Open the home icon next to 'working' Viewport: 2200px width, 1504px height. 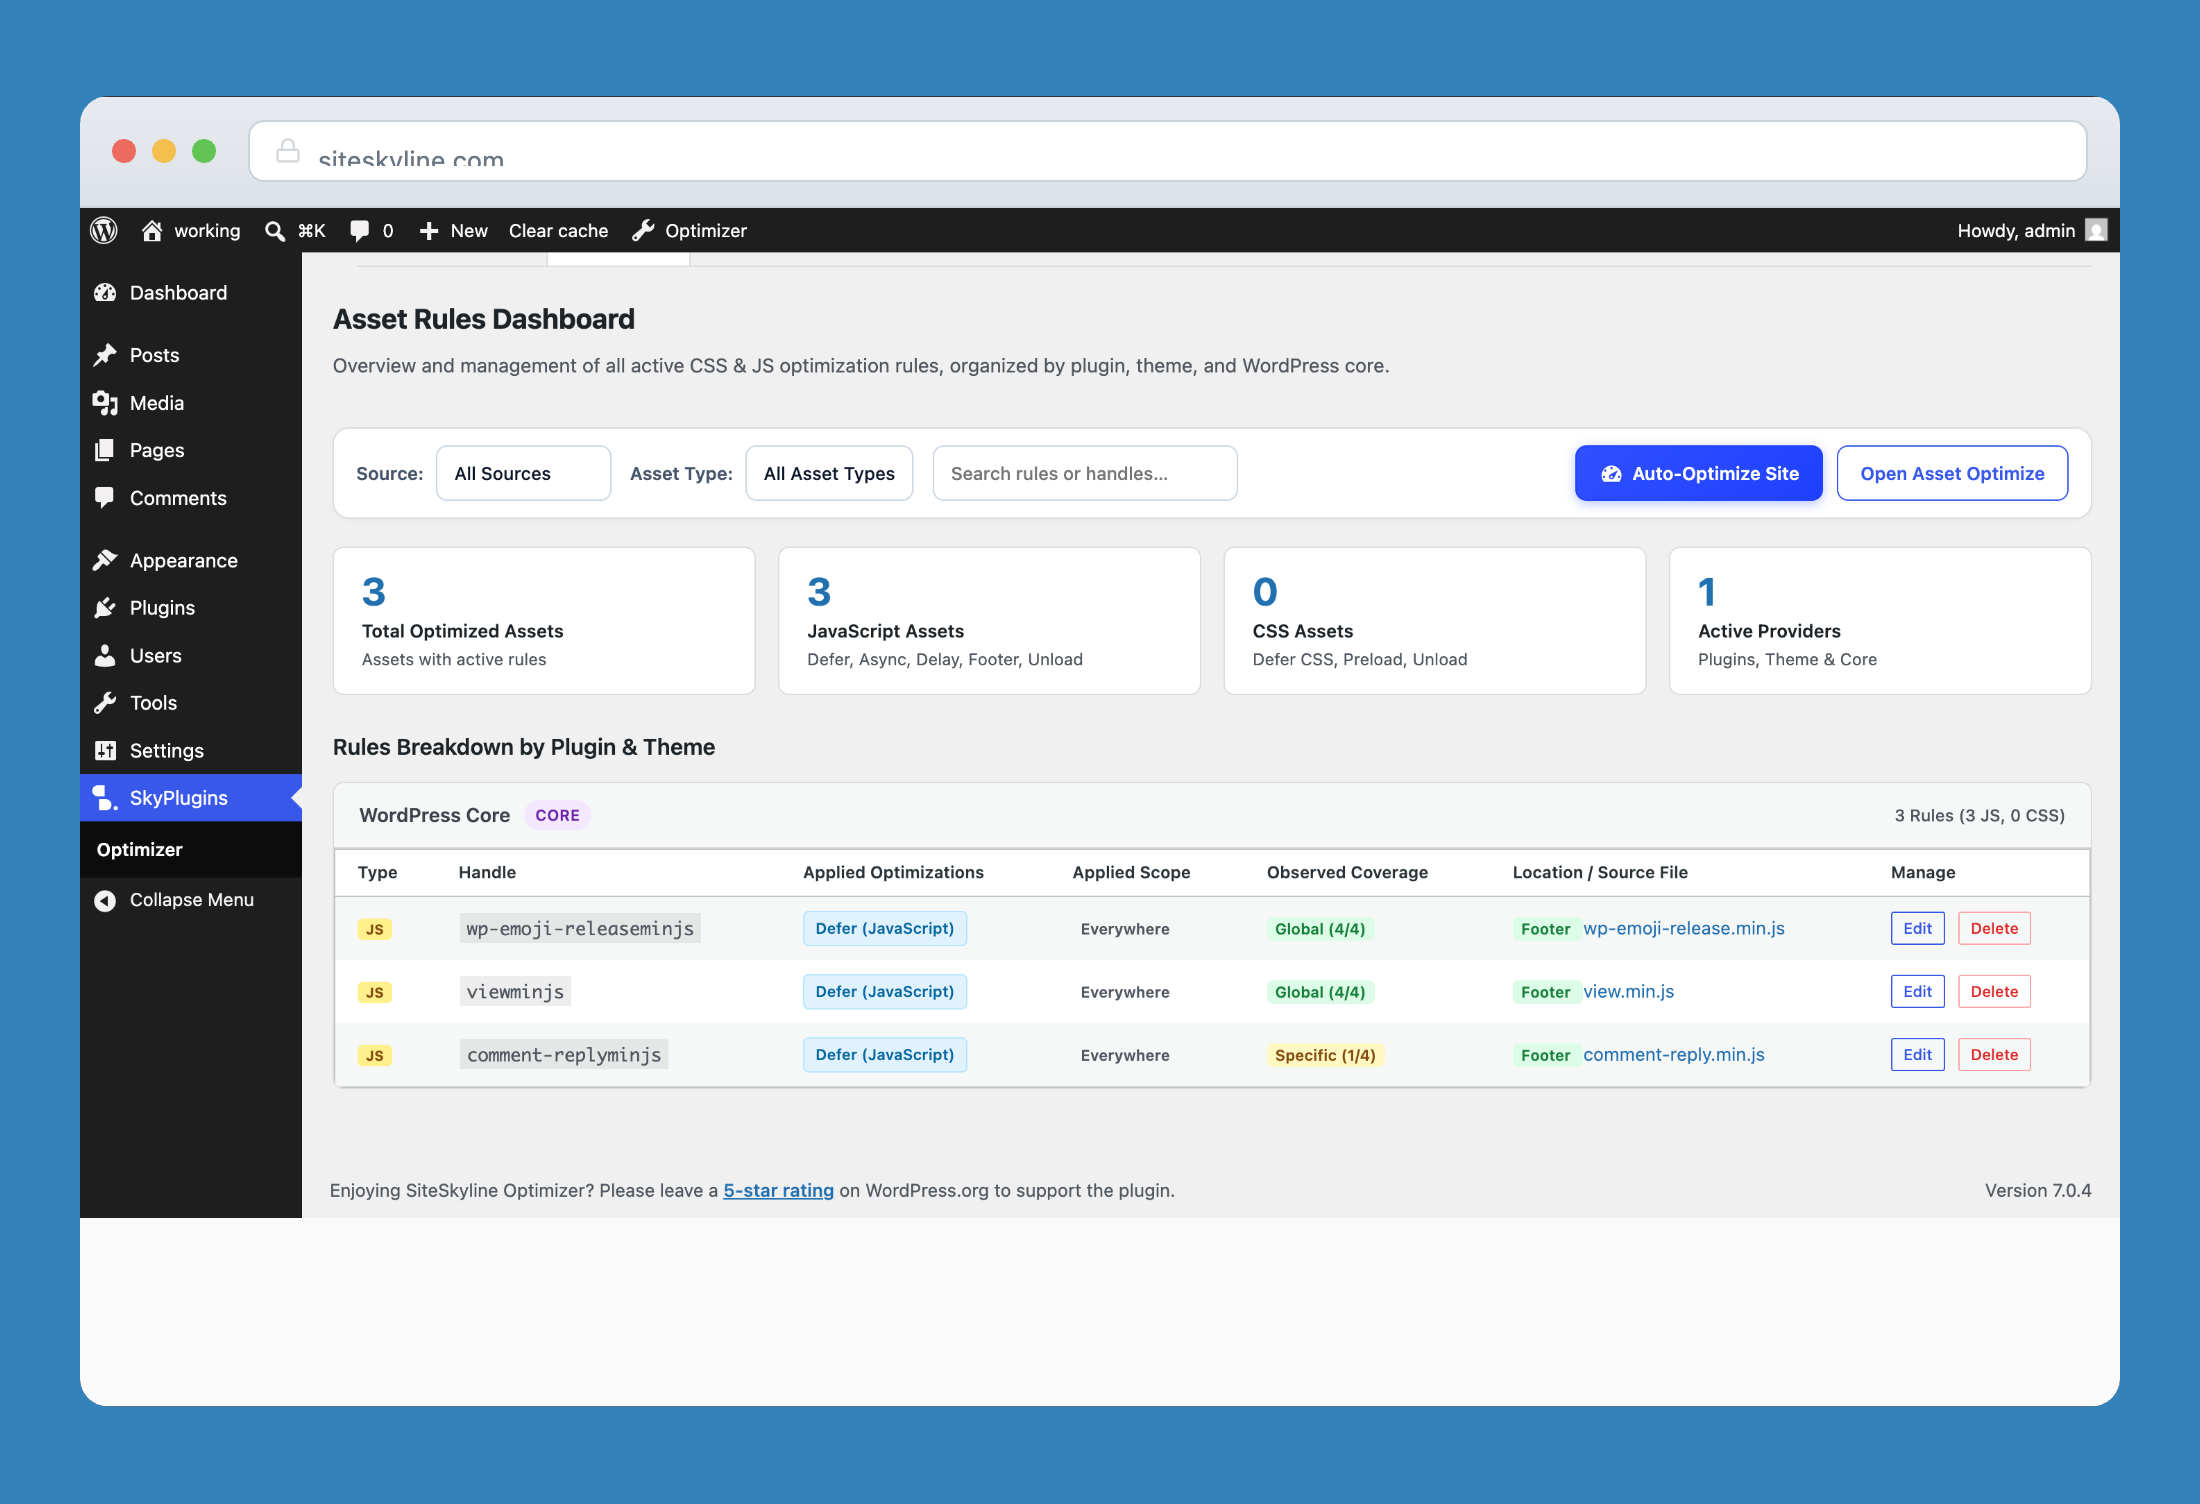(x=152, y=231)
